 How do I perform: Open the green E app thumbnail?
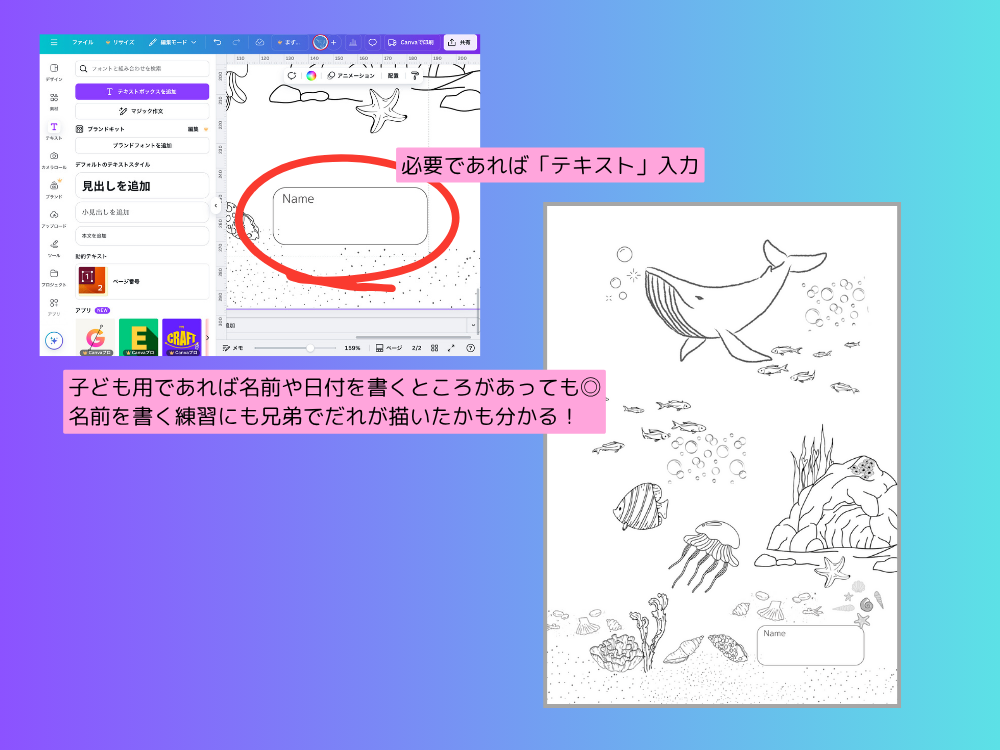(x=138, y=337)
